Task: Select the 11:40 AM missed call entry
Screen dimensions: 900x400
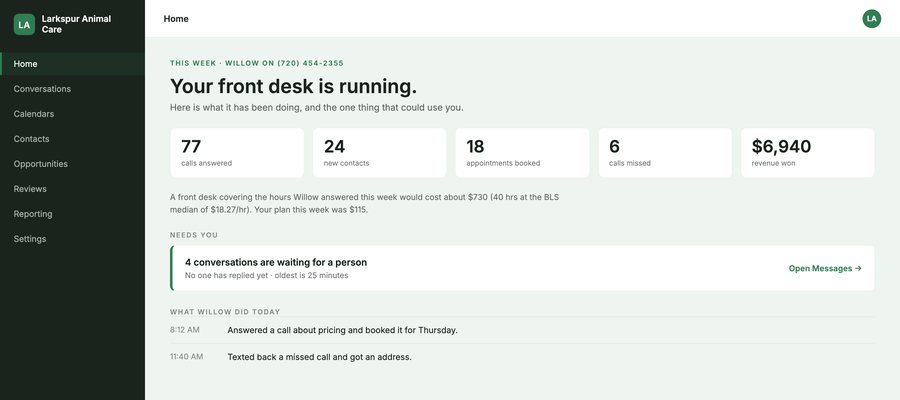Action: tap(522, 357)
